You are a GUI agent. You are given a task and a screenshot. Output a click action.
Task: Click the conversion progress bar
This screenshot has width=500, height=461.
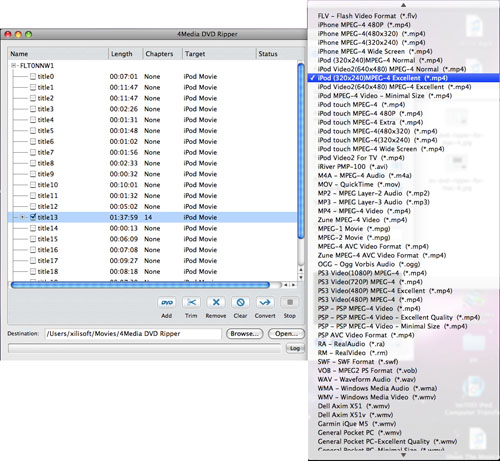tap(144, 348)
